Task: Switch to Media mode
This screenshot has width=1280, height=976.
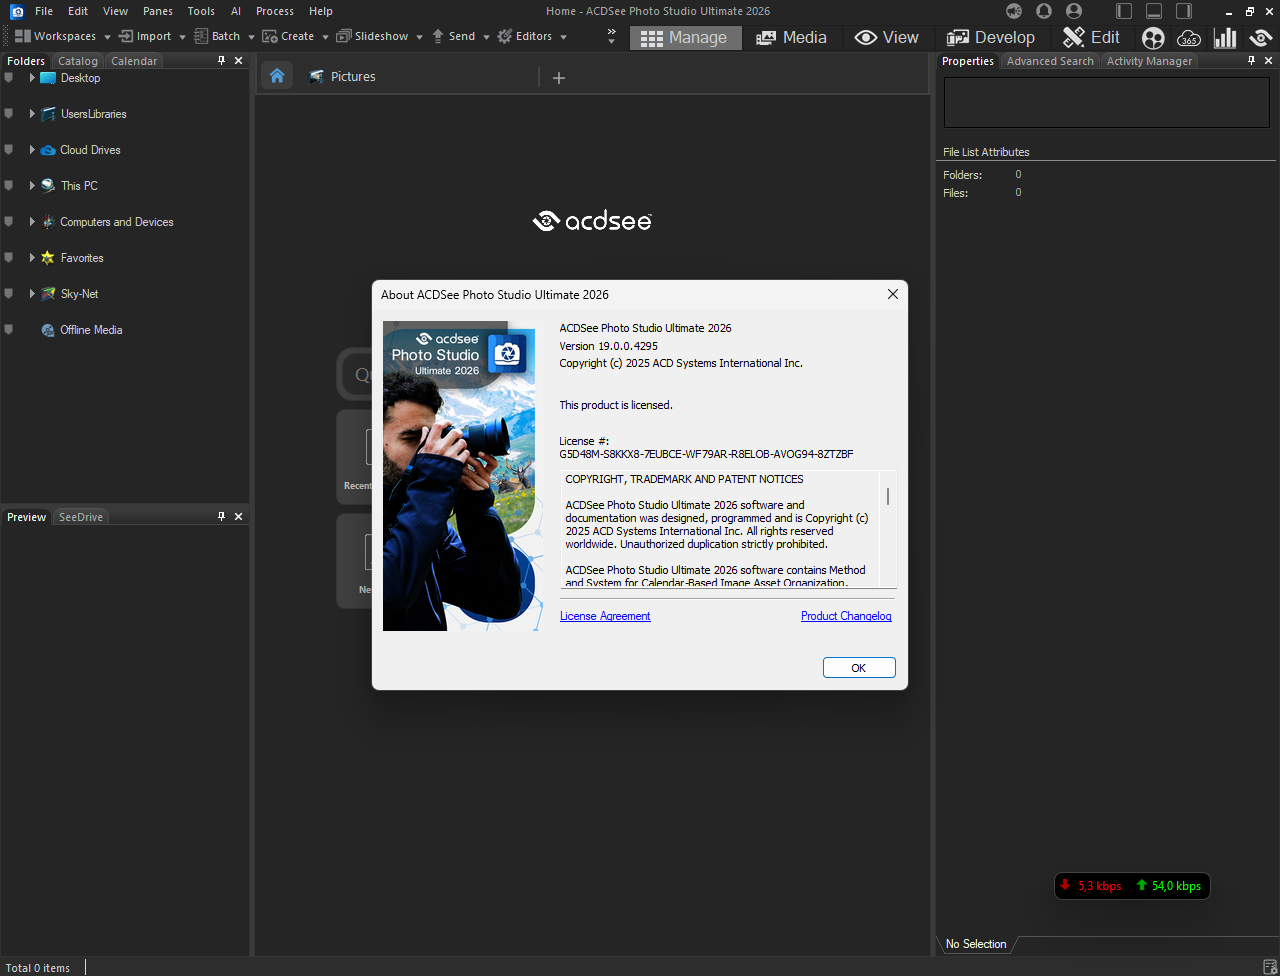Action: click(791, 37)
